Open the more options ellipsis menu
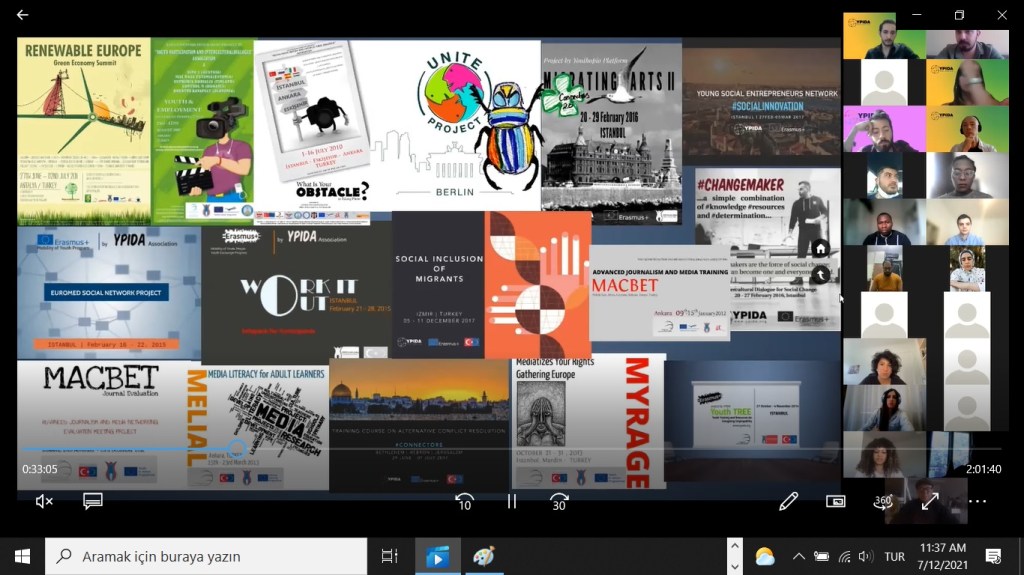Screen dimensions: 1024x575 [x=977, y=501]
